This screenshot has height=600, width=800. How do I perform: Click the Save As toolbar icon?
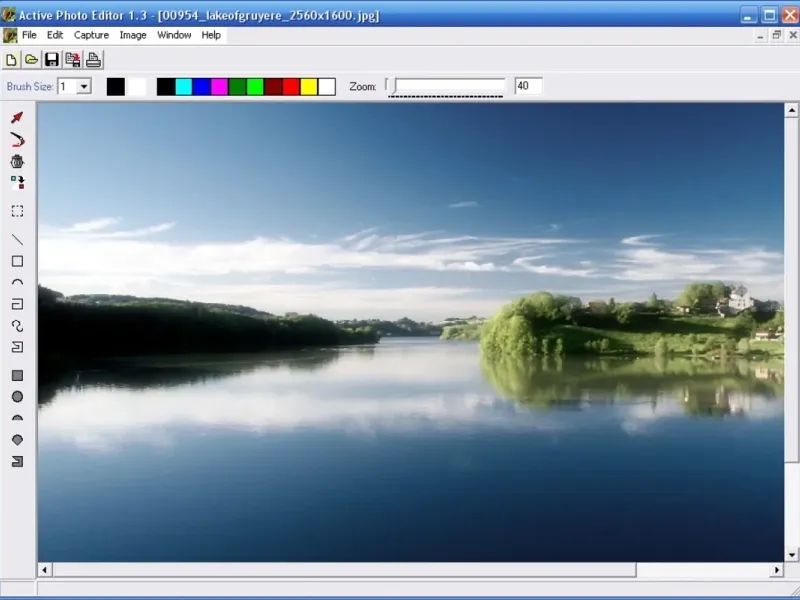click(x=72, y=60)
